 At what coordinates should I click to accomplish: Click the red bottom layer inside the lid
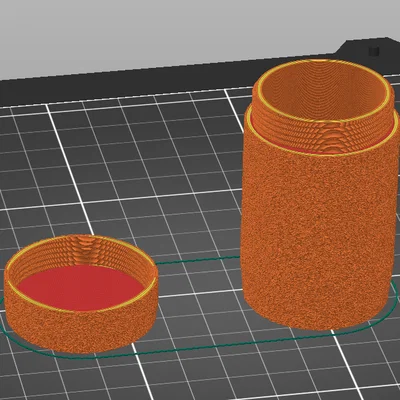pyautogui.click(x=81, y=288)
